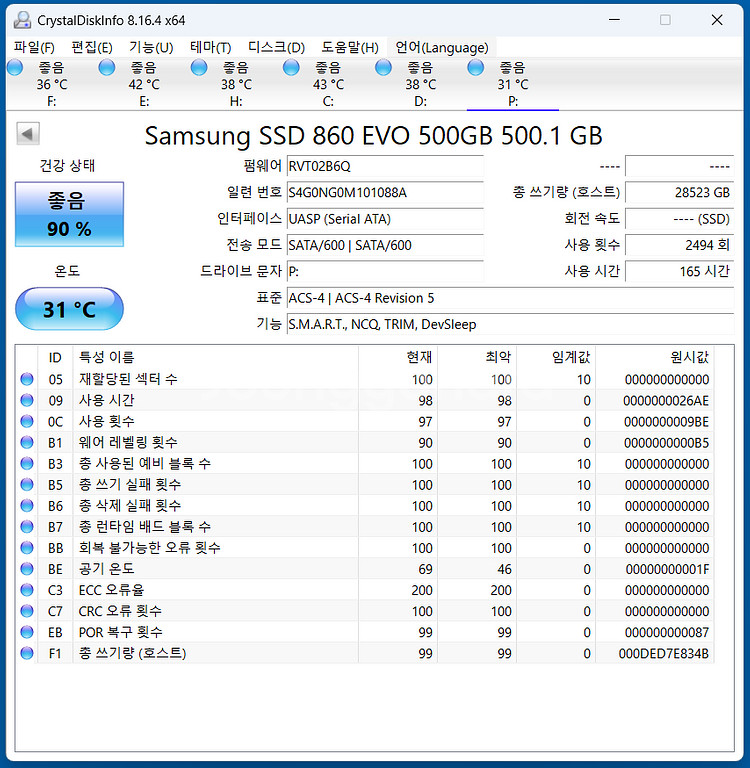The image size is (750, 768).
Task: Open the 기능(U) menu
Action: tap(150, 47)
